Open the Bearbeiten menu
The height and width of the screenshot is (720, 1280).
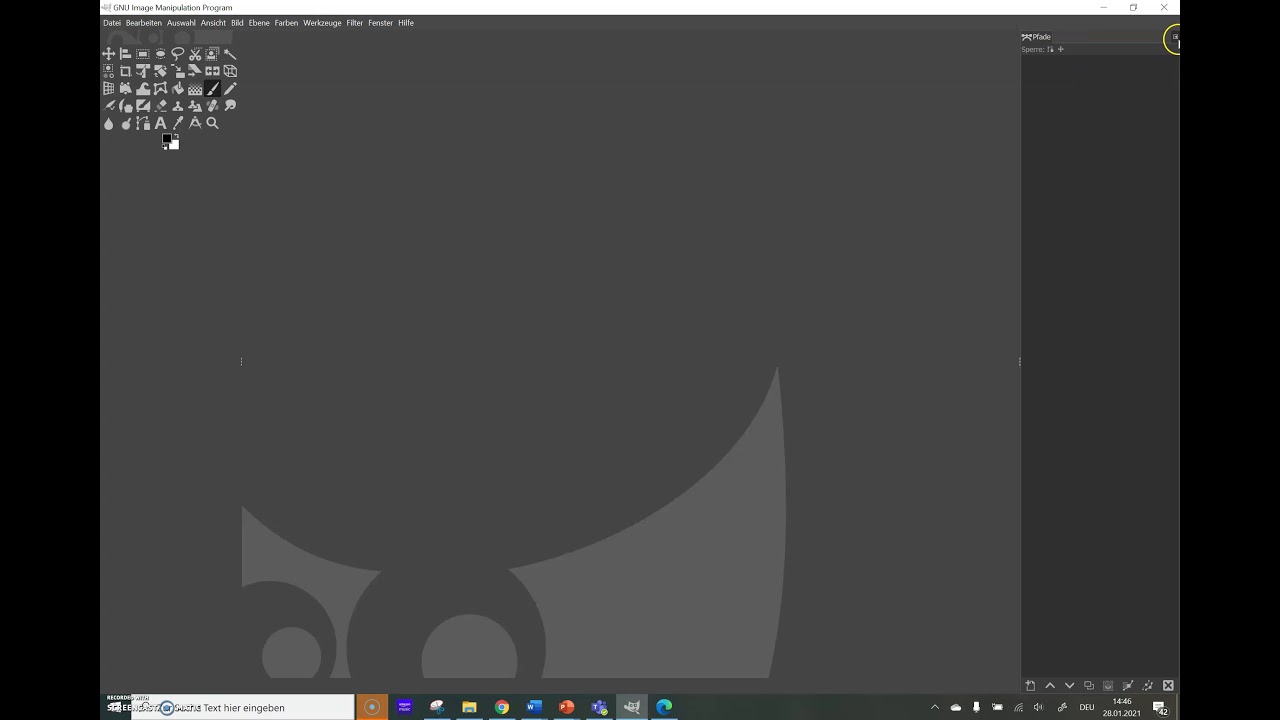click(144, 23)
